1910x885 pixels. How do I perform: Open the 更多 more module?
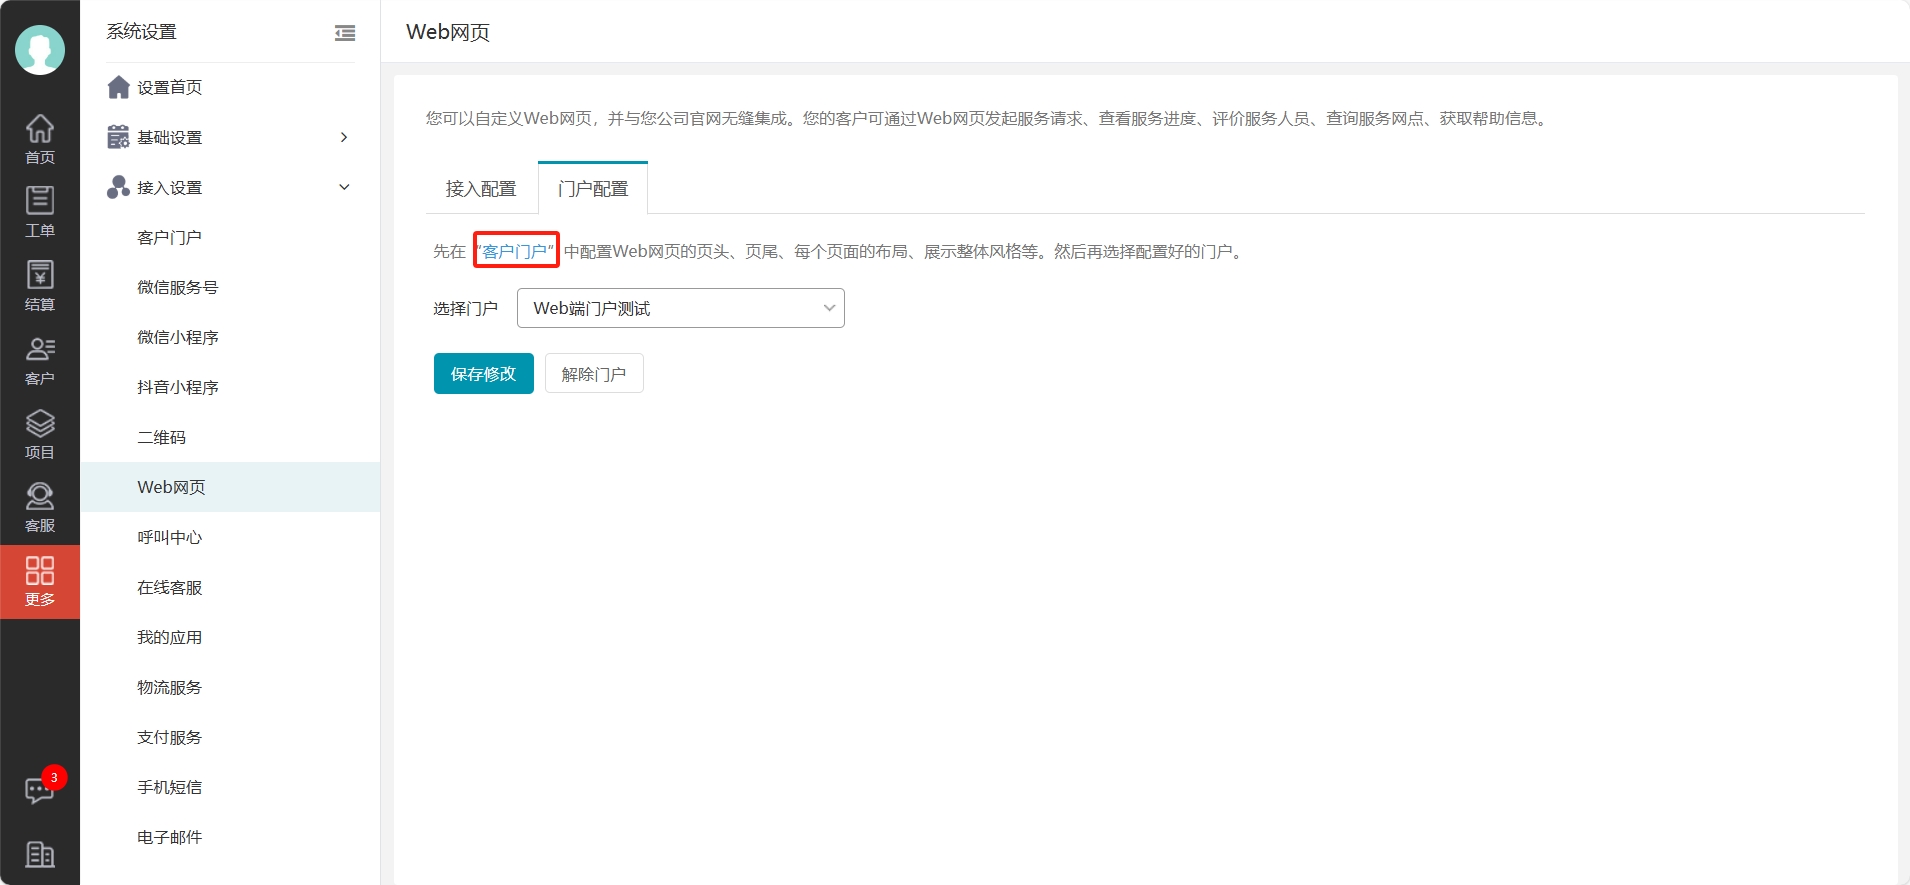coord(40,582)
